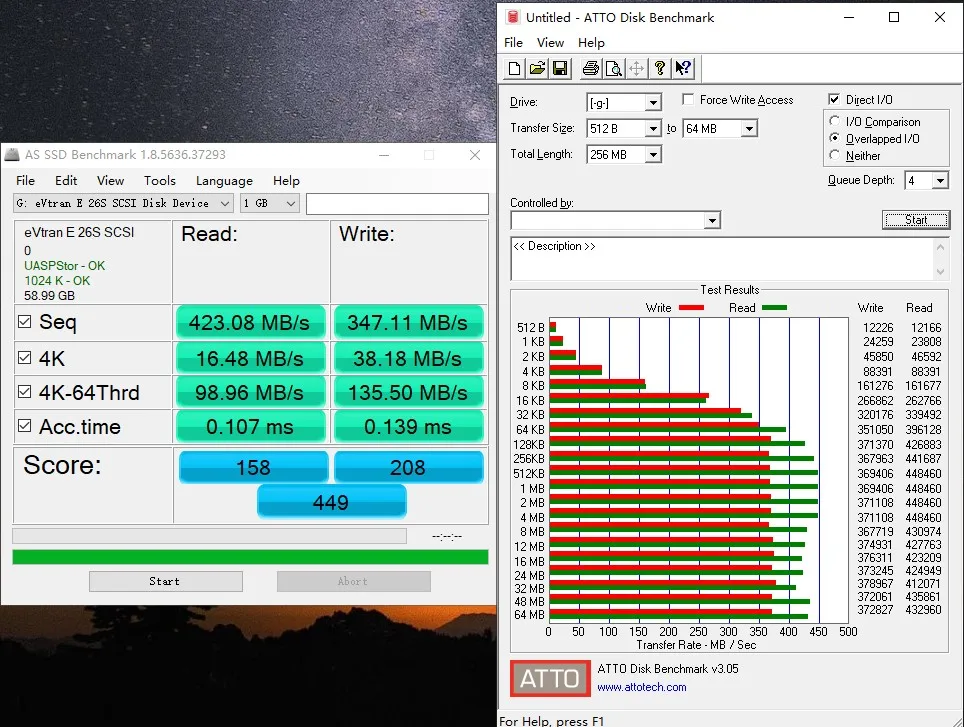Click the Start button in AS SSD Benchmark
The height and width of the screenshot is (727, 964).
[165, 581]
